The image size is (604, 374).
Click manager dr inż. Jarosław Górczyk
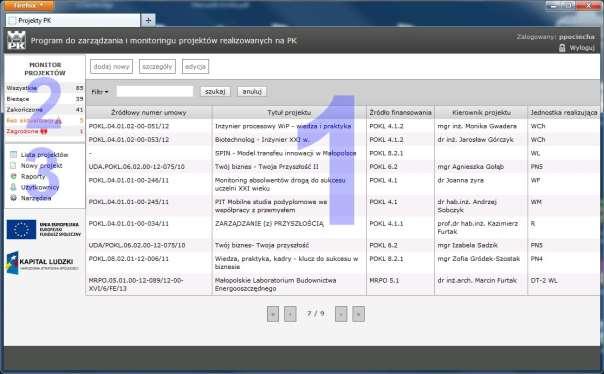[x=475, y=139]
